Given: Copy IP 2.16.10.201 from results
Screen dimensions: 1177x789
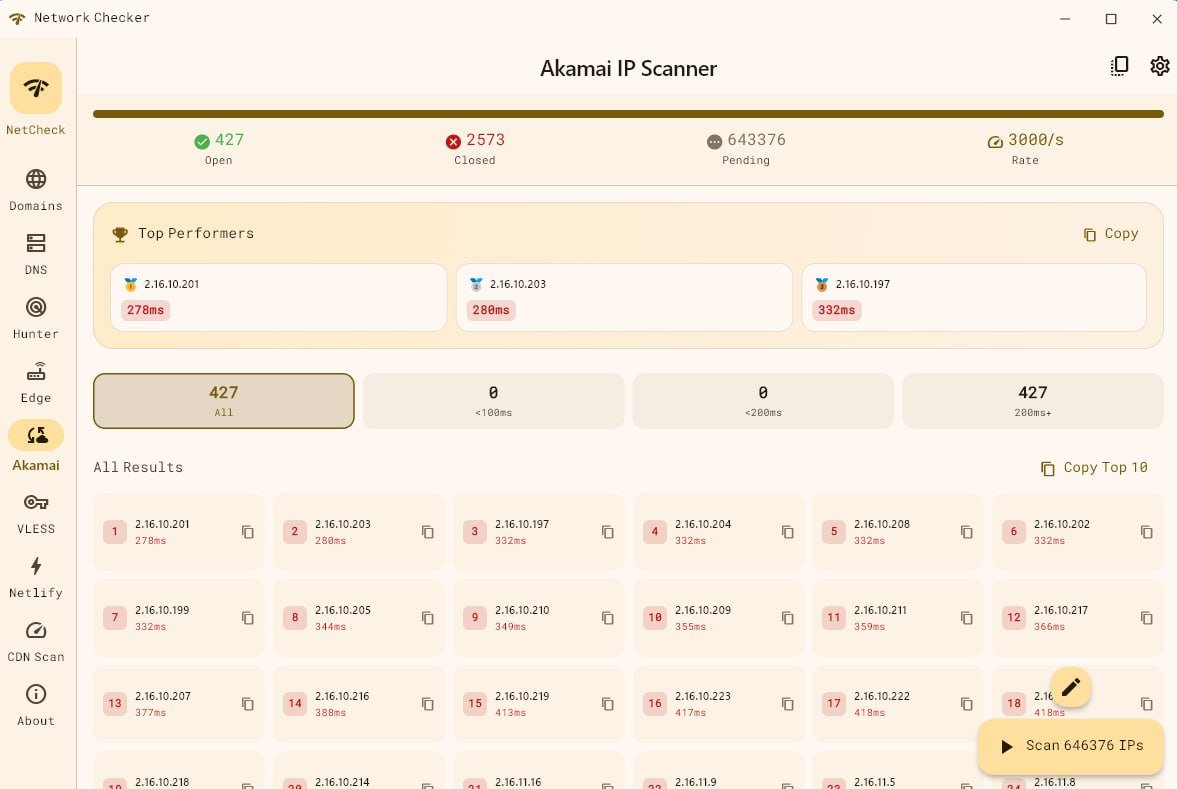Looking at the screenshot, I should 248,532.
